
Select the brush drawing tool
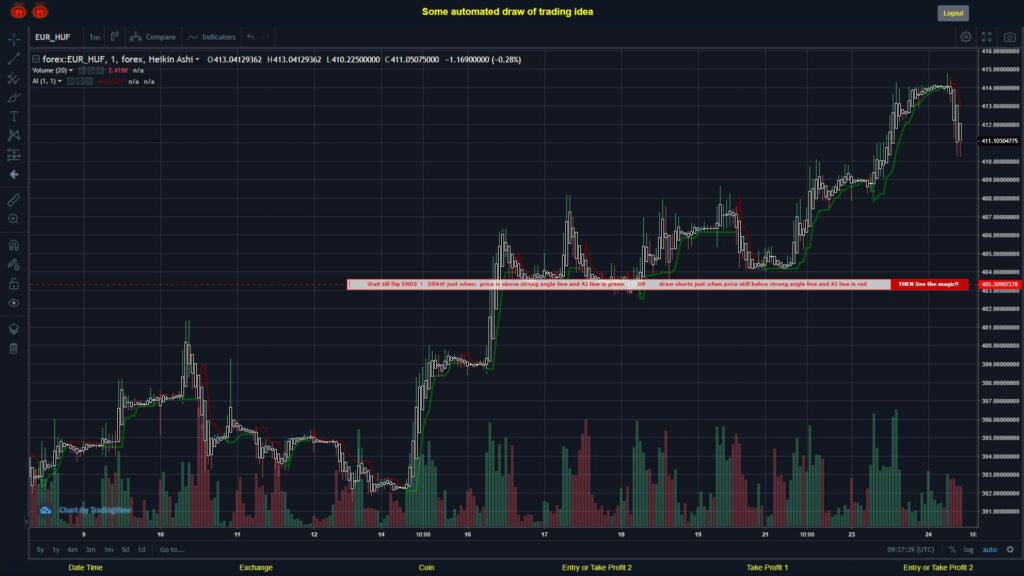pos(14,97)
